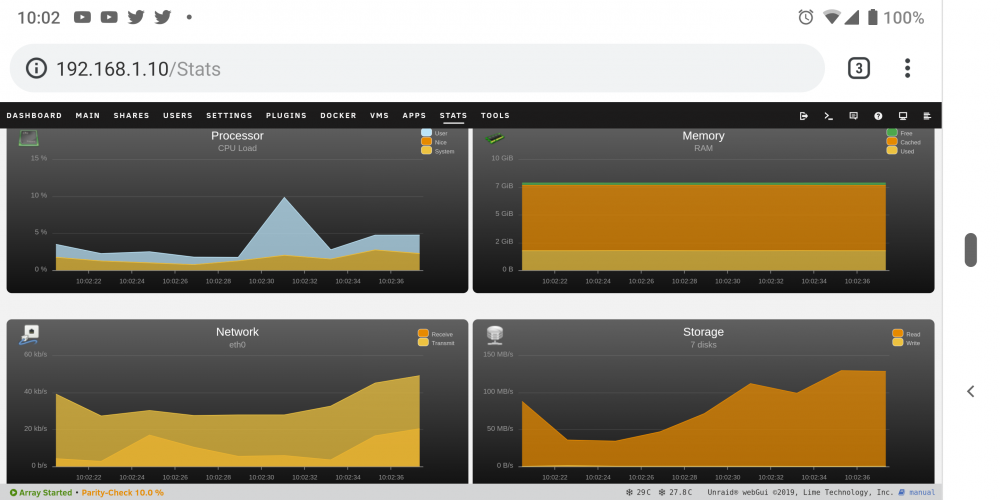Tap the battery 100% indicator

tap(895, 17)
